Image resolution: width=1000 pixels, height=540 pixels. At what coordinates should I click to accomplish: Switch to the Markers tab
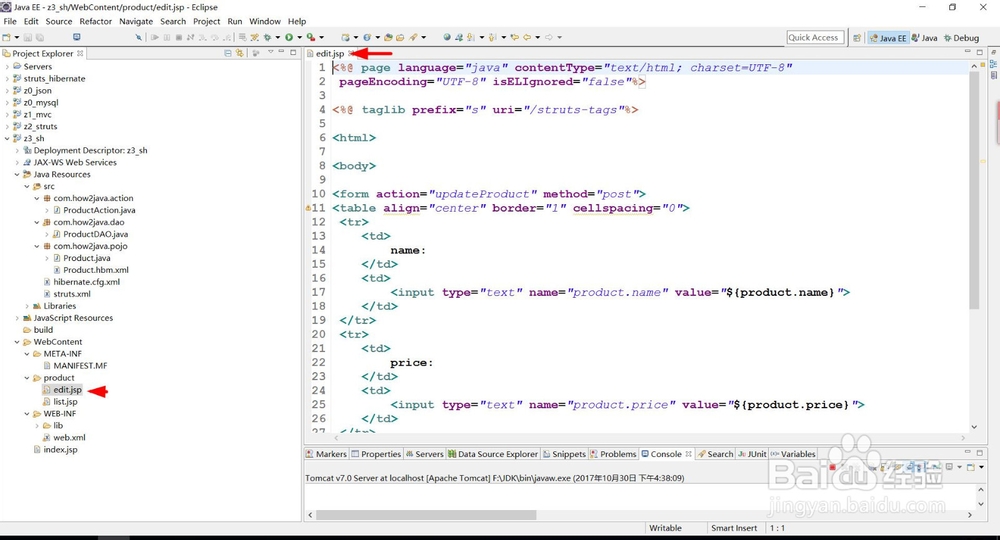(326, 454)
